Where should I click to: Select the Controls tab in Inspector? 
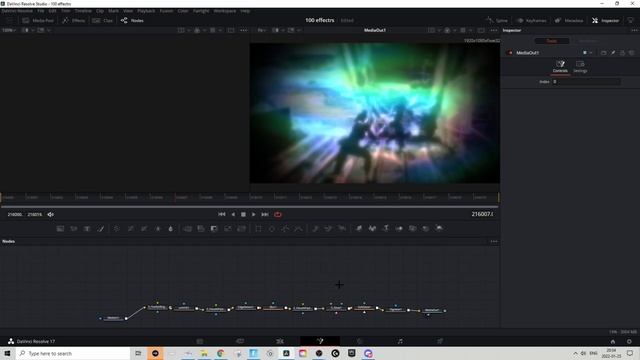(560, 67)
